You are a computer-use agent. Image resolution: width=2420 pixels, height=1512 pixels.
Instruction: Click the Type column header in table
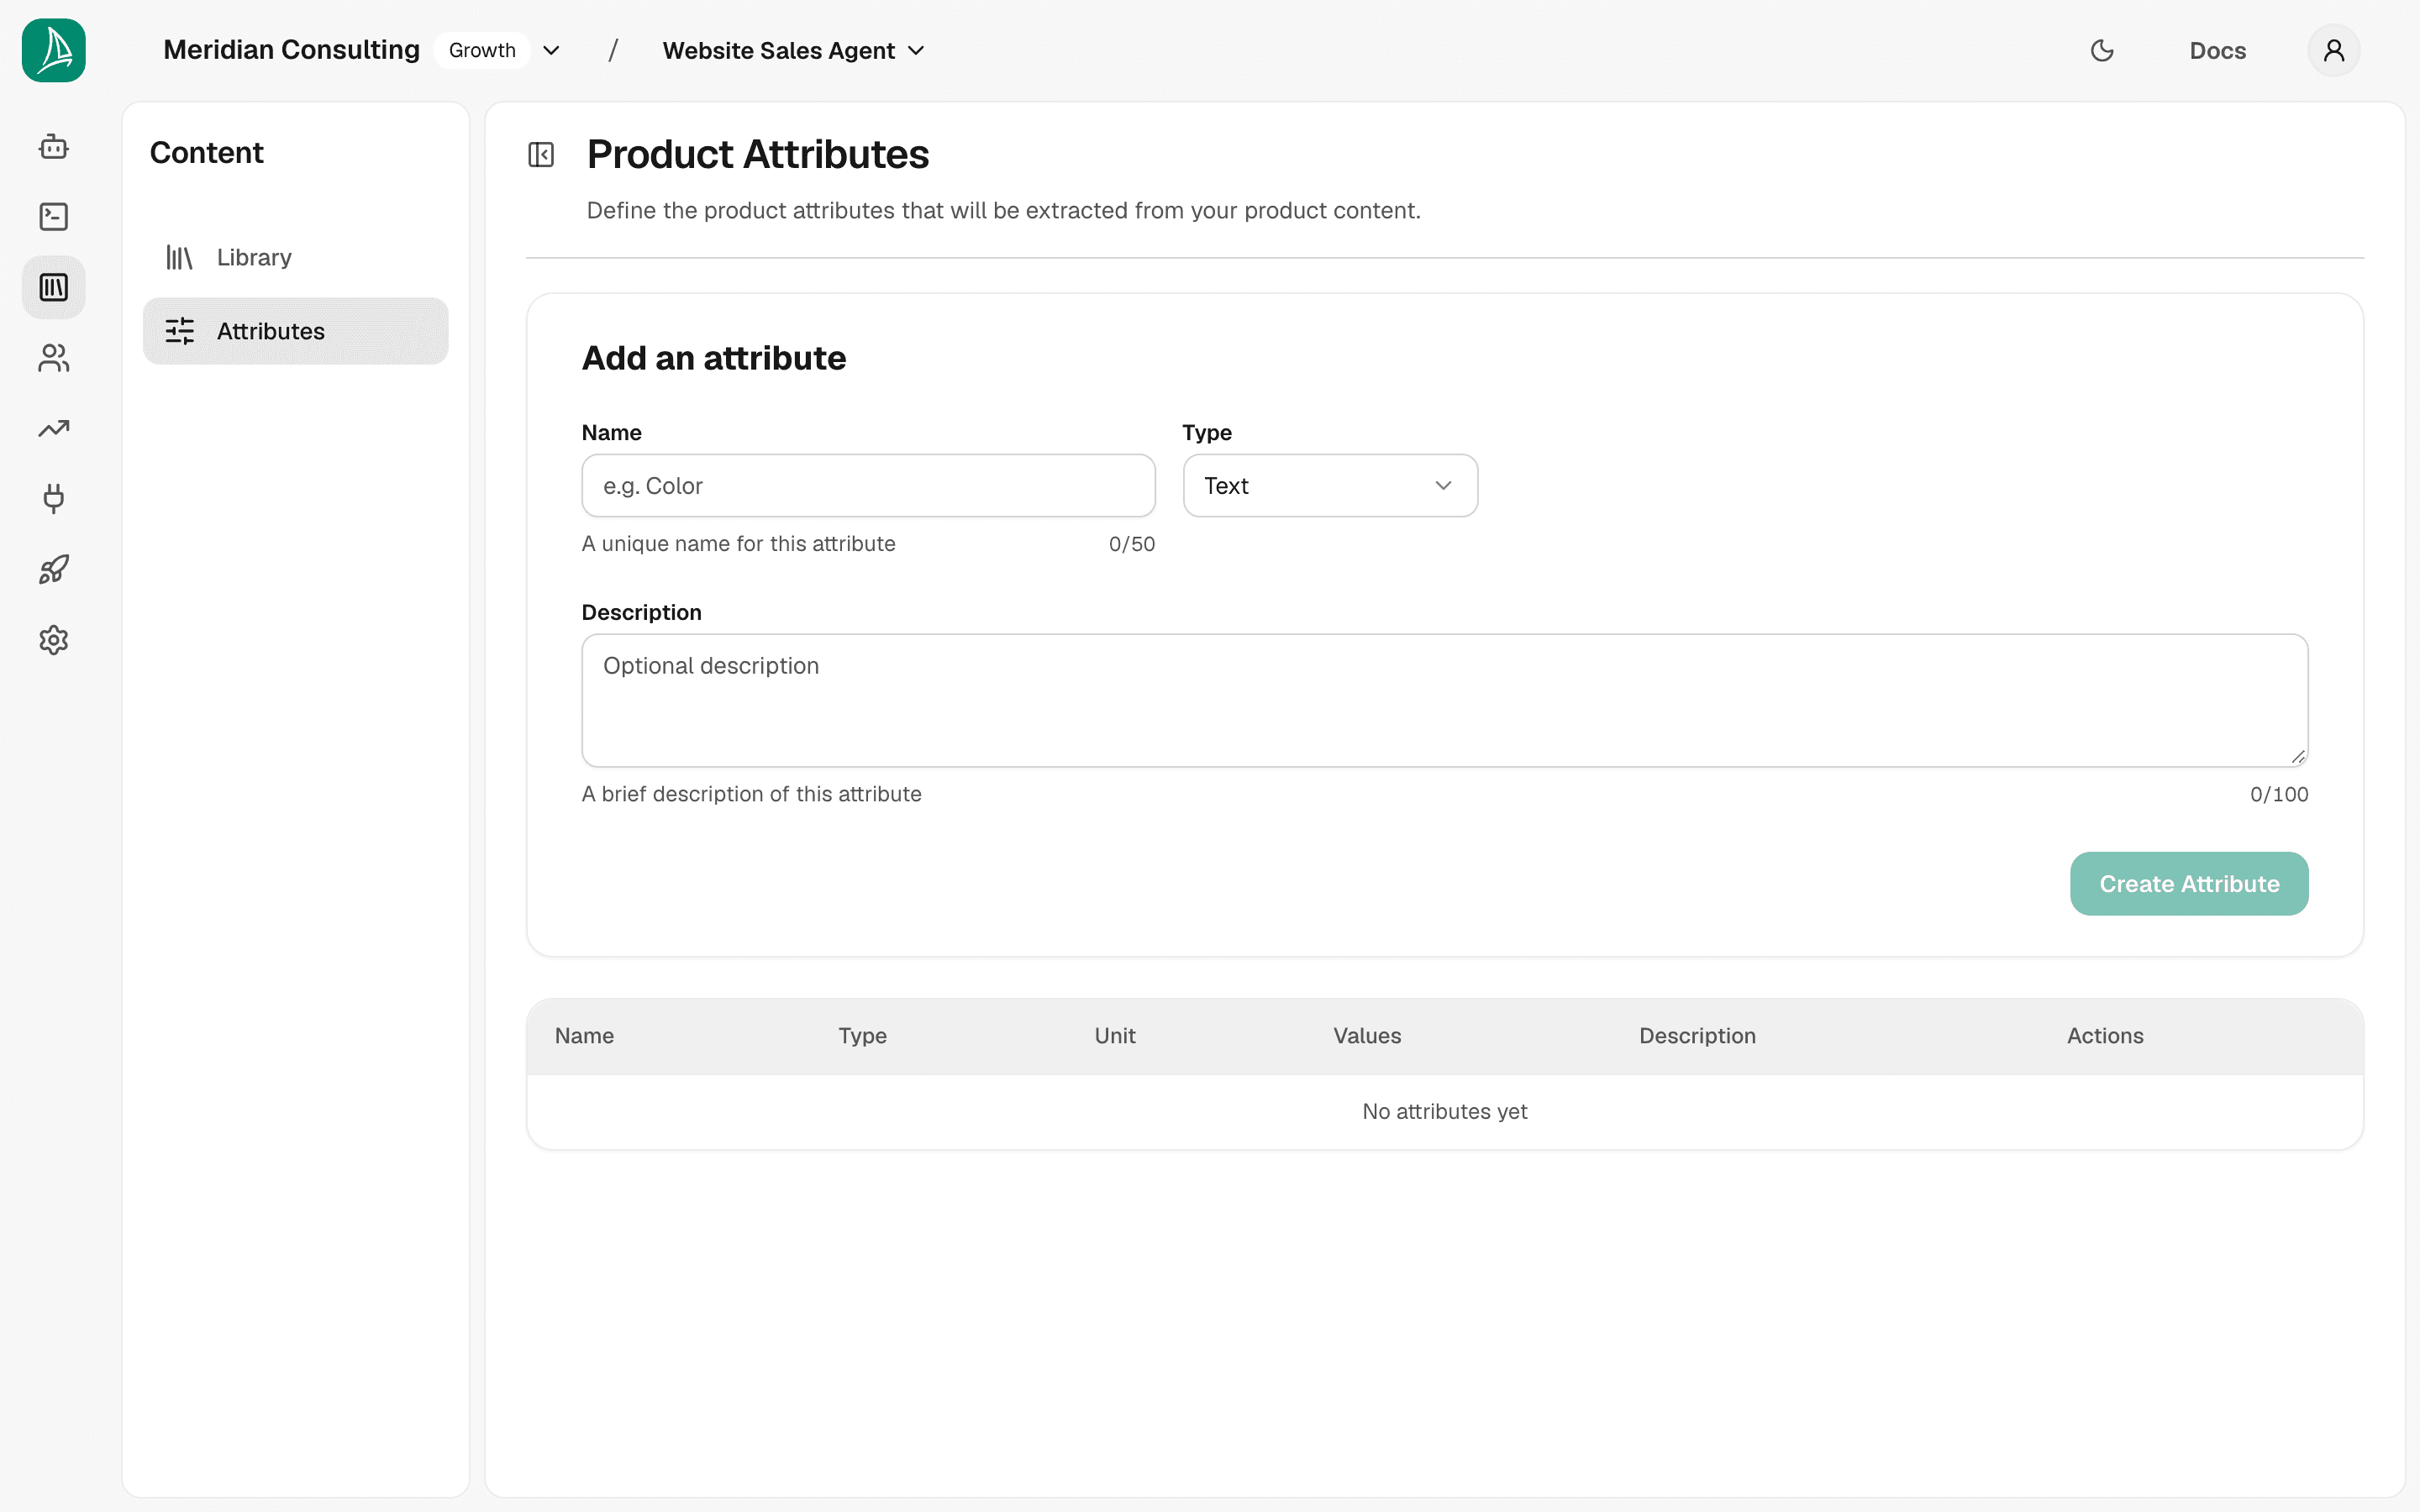click(862, 1036)
